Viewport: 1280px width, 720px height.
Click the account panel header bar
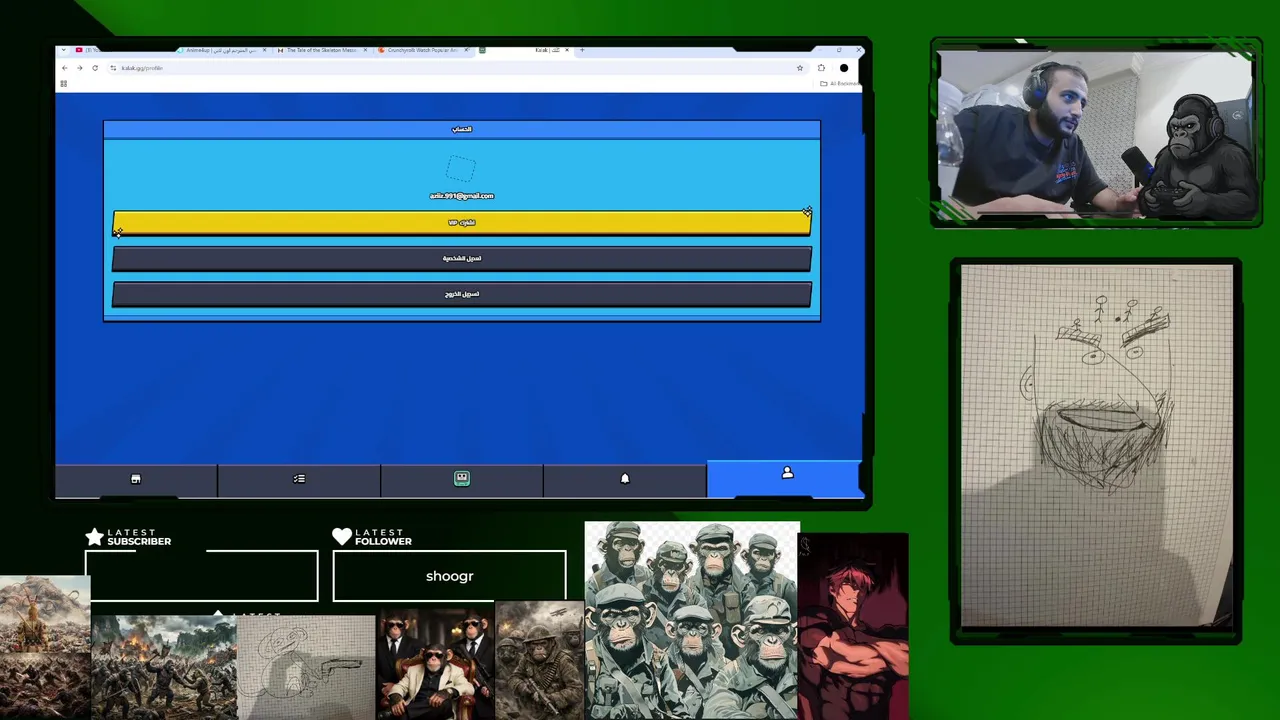click(x=462, y=129)
